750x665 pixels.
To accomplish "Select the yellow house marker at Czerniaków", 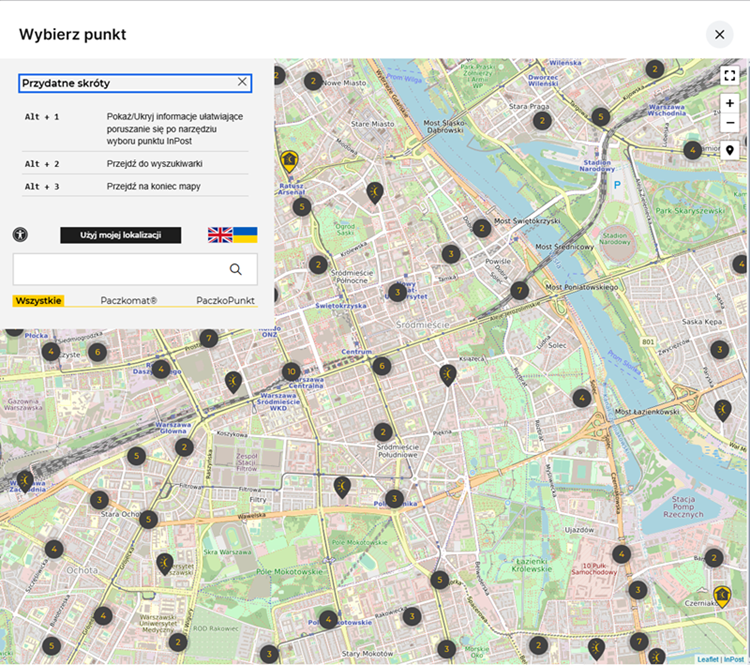I will [x=722, y=597].
